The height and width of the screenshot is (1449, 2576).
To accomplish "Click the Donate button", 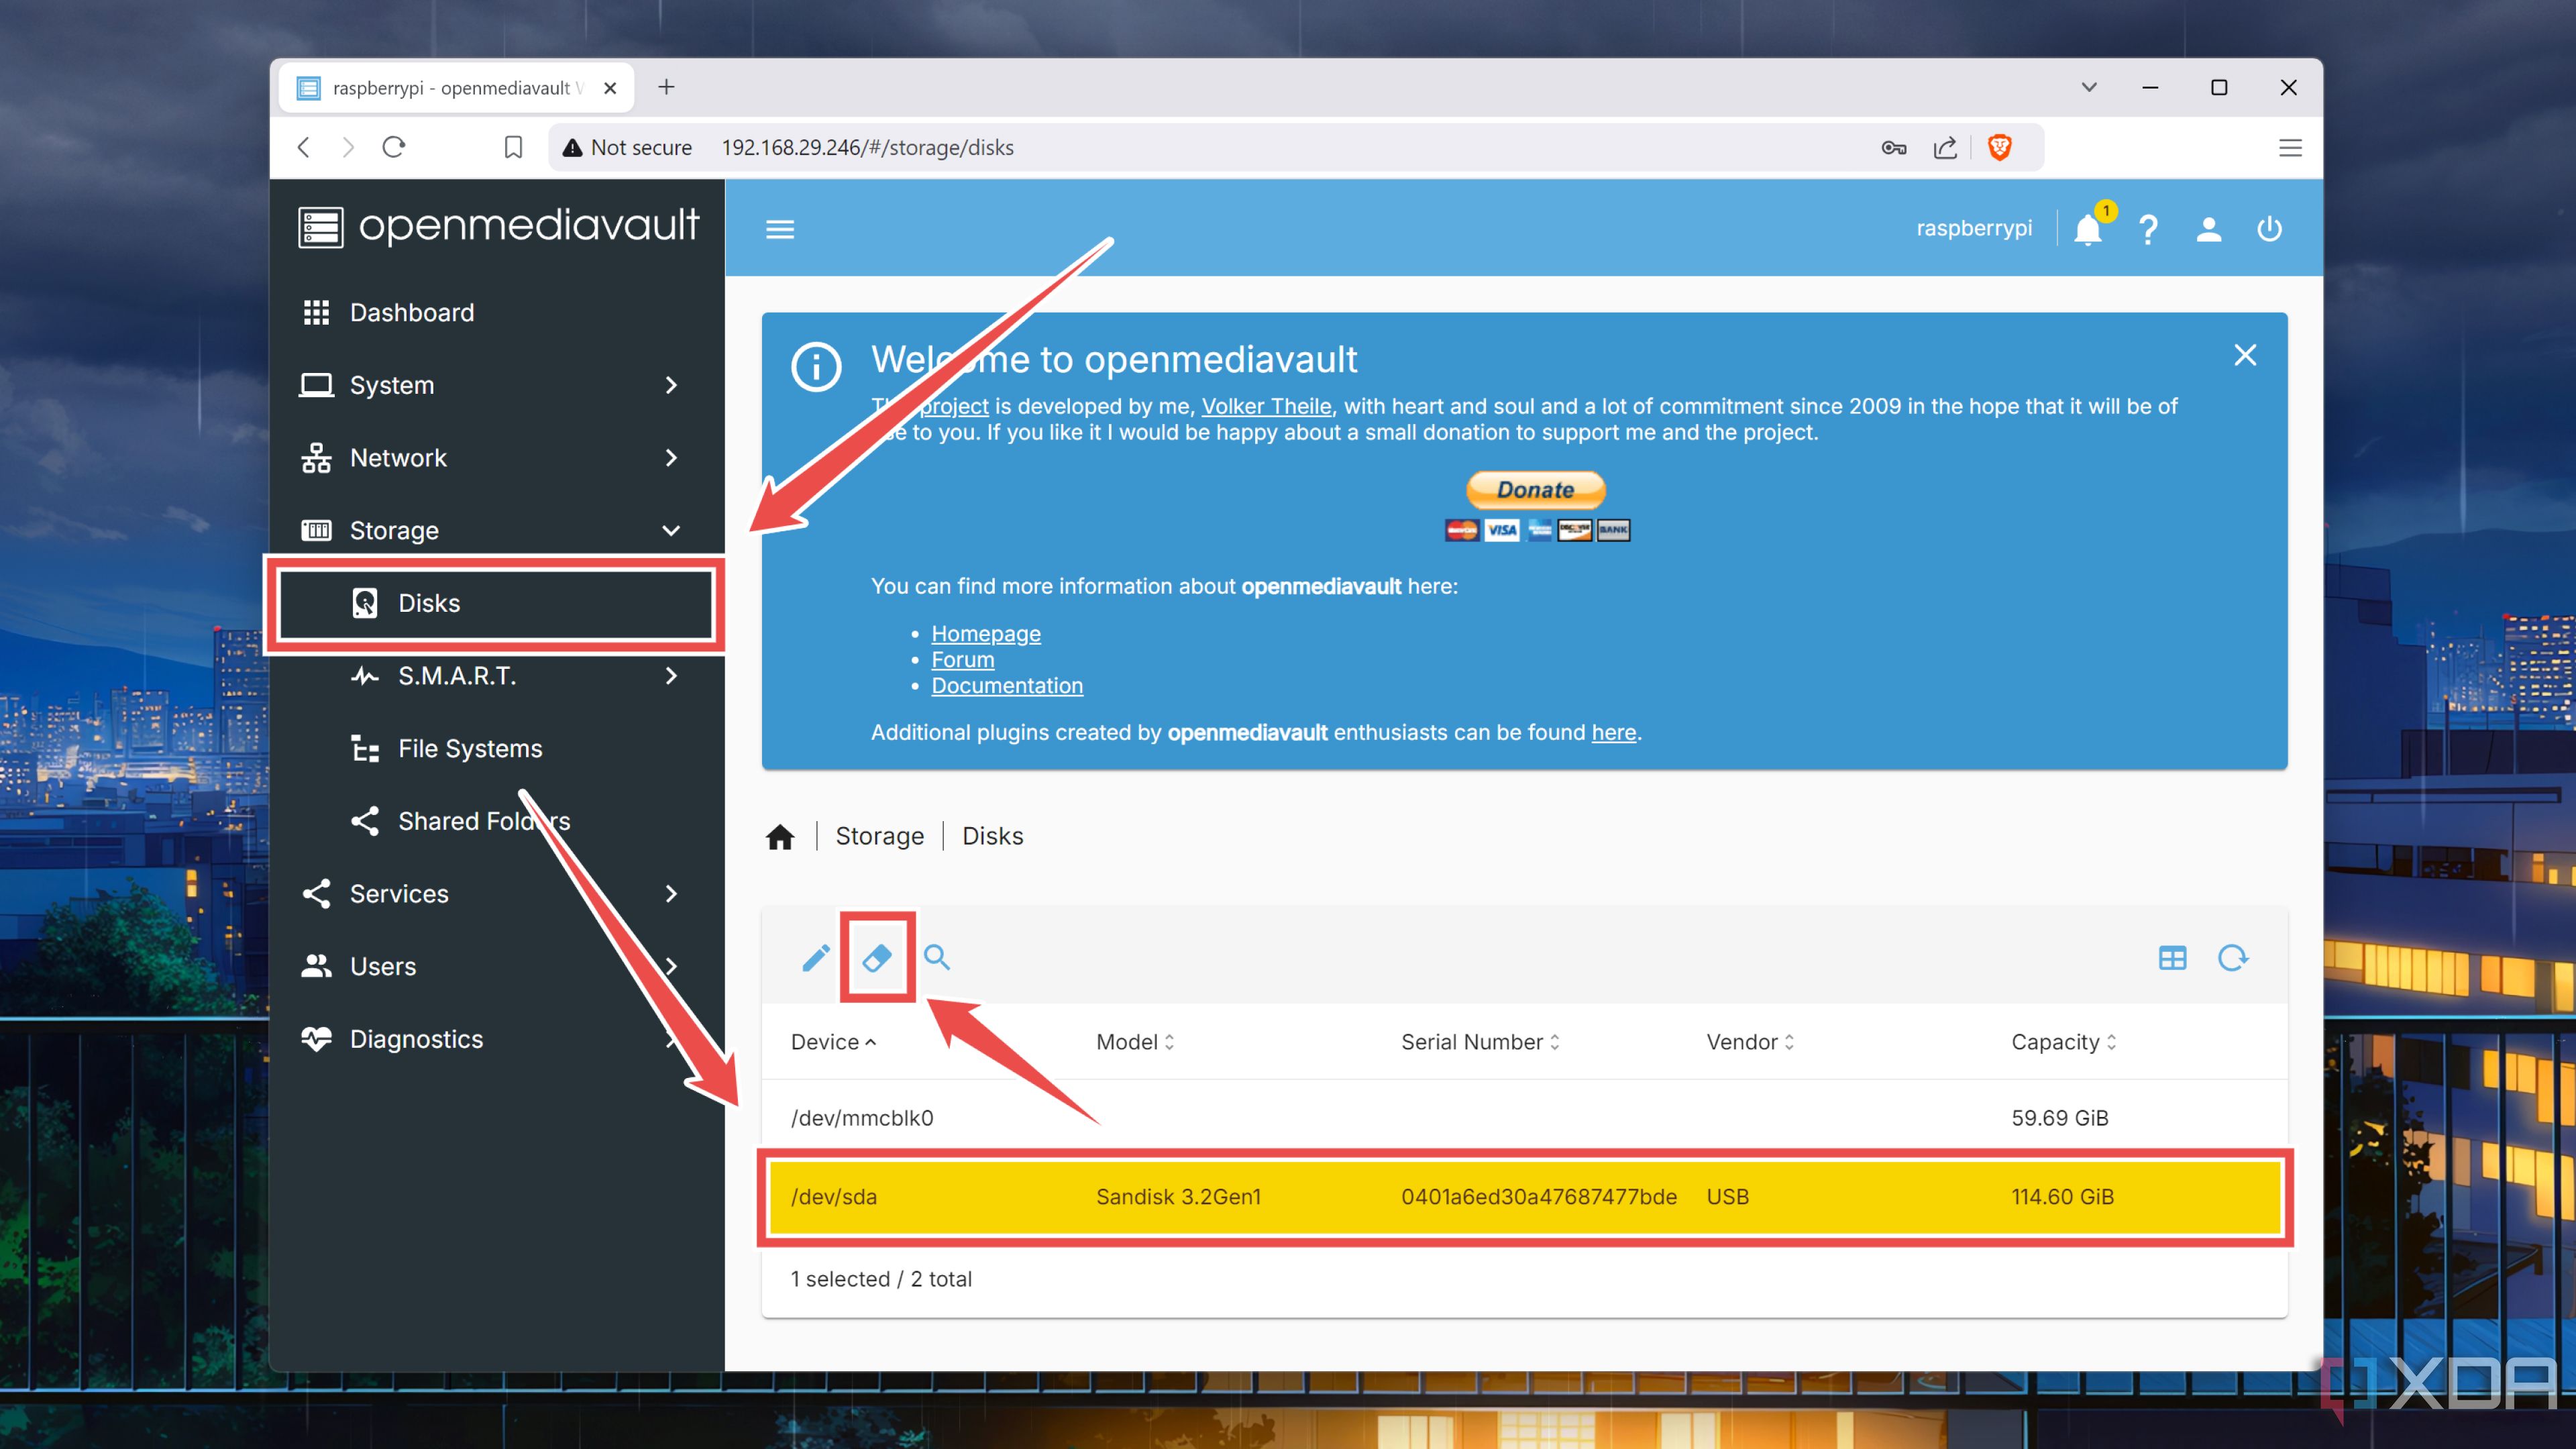I will [x=1536, y=490].
